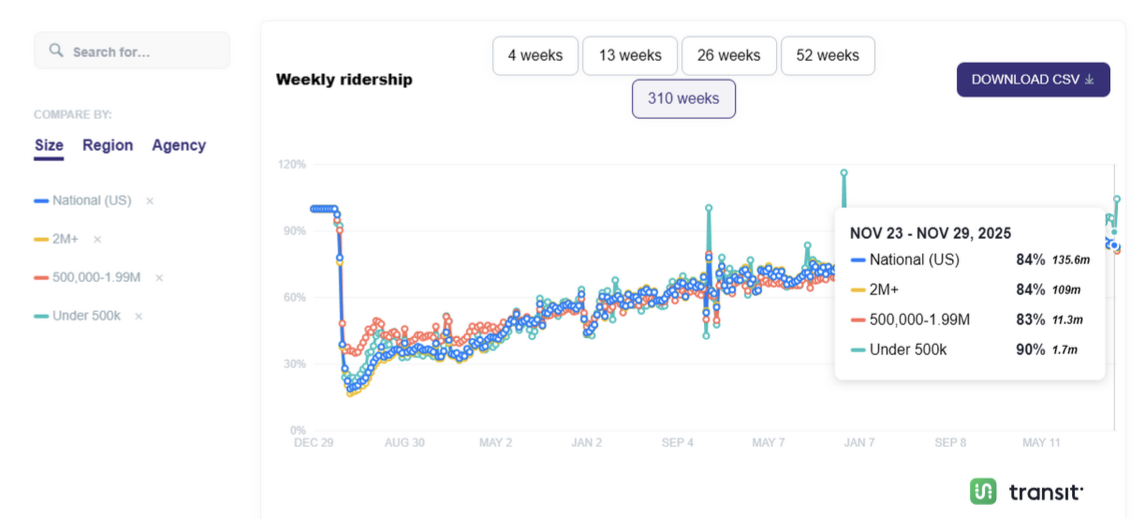Screen dimensions: 1140x520
Task: Click the search magnifier icon
Action: point(56,50)
